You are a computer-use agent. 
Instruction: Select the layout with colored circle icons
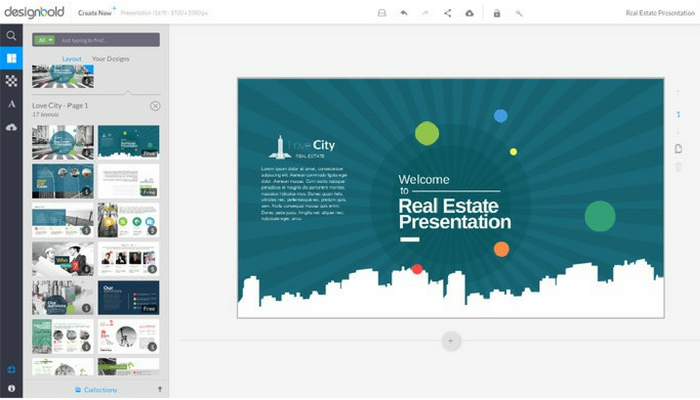[x=129, y=220]
